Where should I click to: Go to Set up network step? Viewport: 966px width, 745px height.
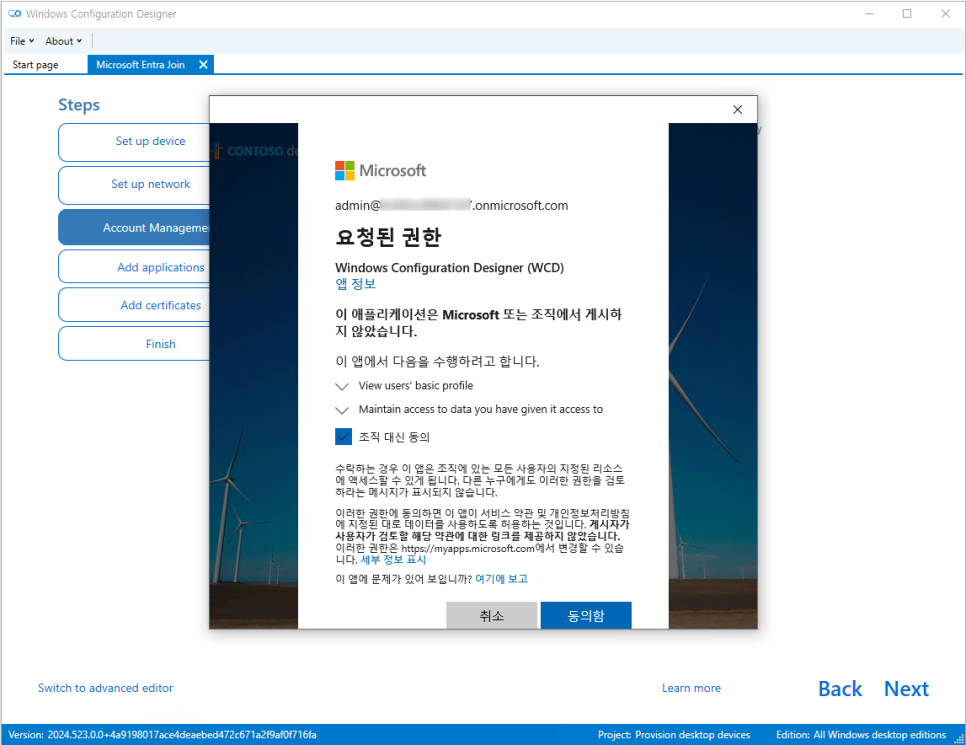(x=134, y=185)
